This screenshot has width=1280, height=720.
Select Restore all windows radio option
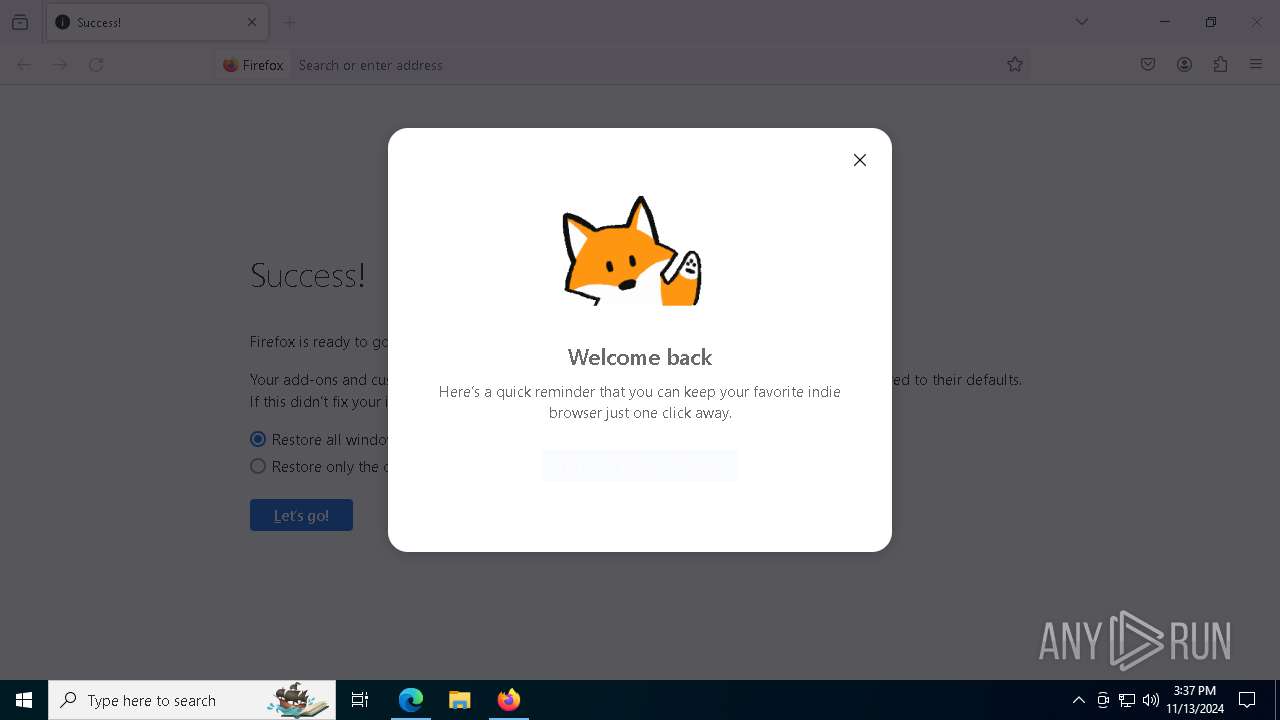[x=258, y=439]
